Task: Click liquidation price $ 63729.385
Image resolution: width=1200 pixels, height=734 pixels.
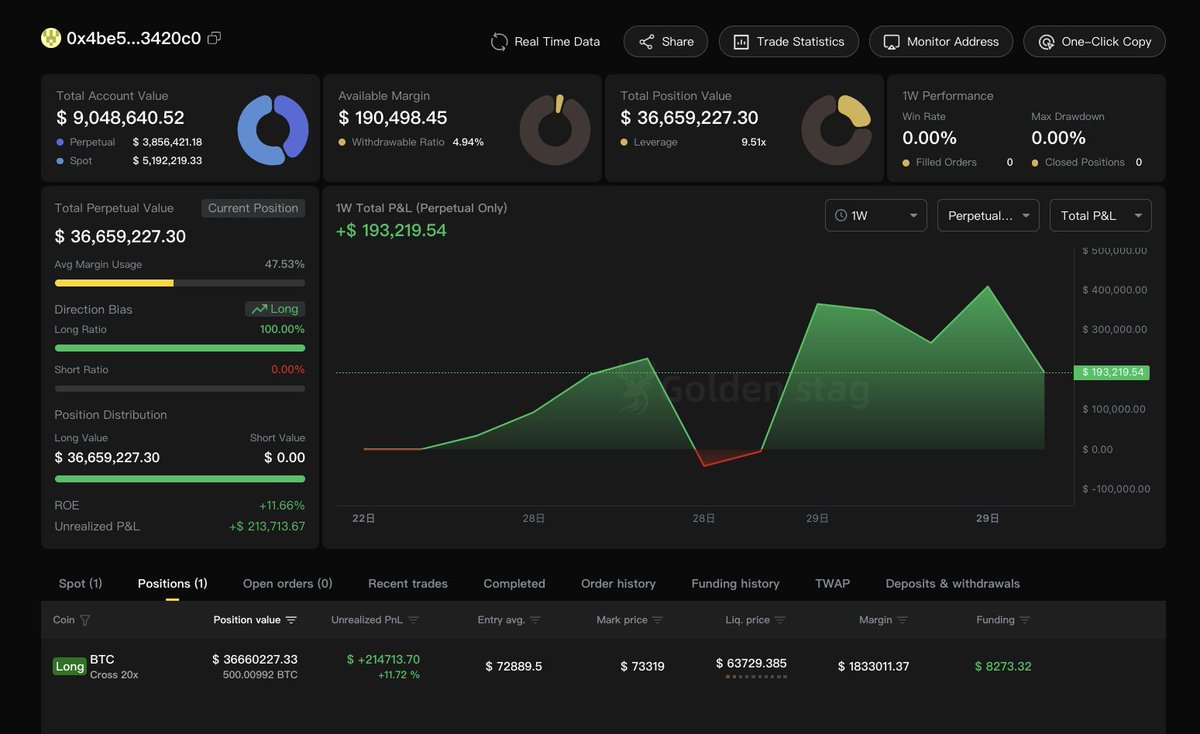Action: click(x=751, y=663)
